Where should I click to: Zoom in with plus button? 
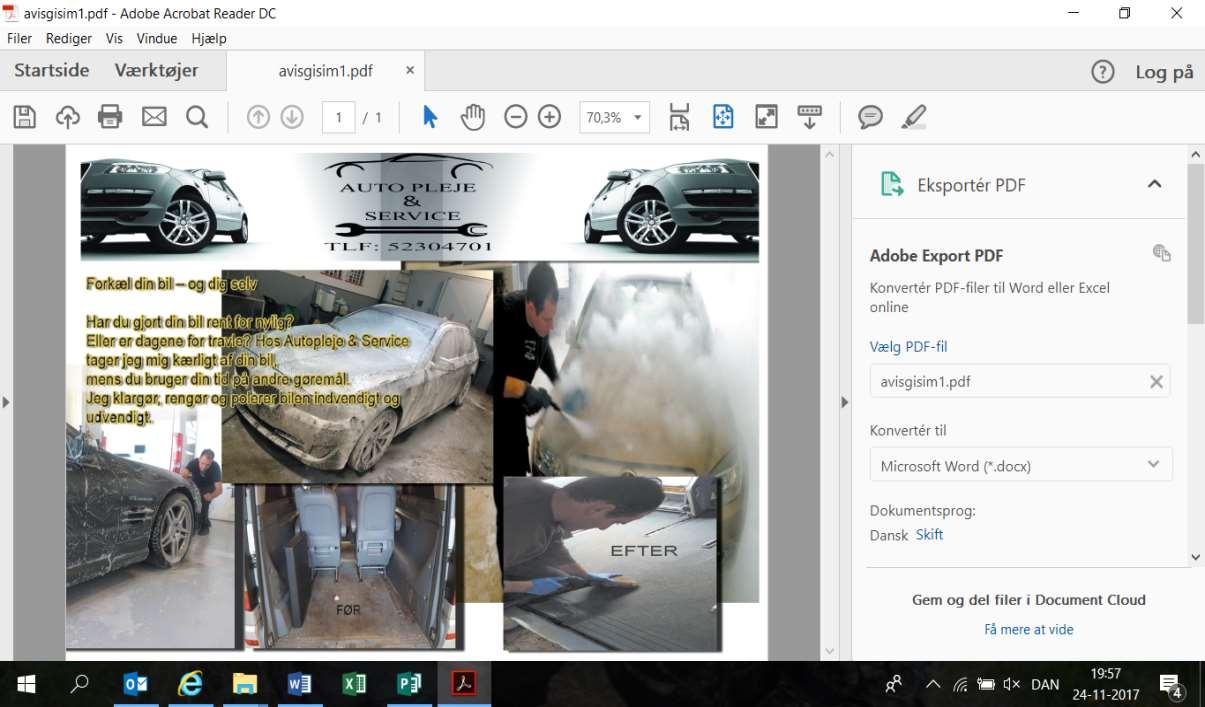coord(550,117)
